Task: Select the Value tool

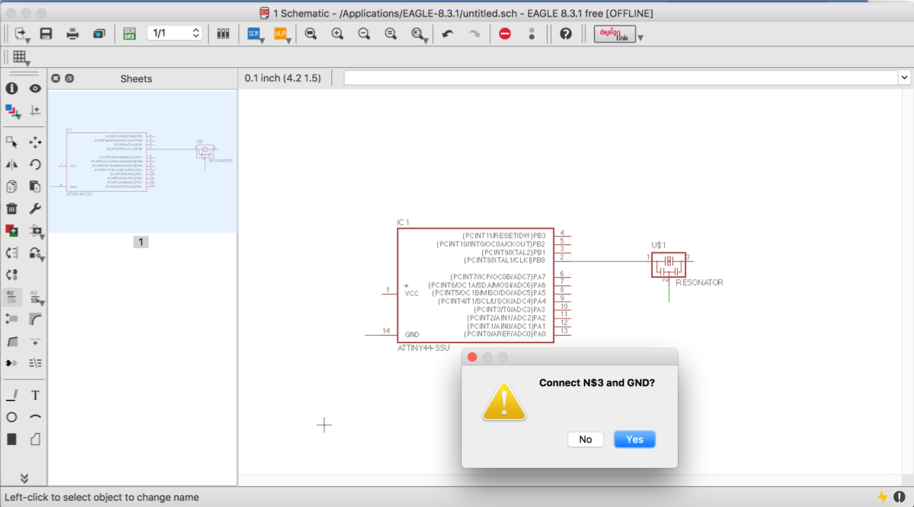Action: coord(36,298)
